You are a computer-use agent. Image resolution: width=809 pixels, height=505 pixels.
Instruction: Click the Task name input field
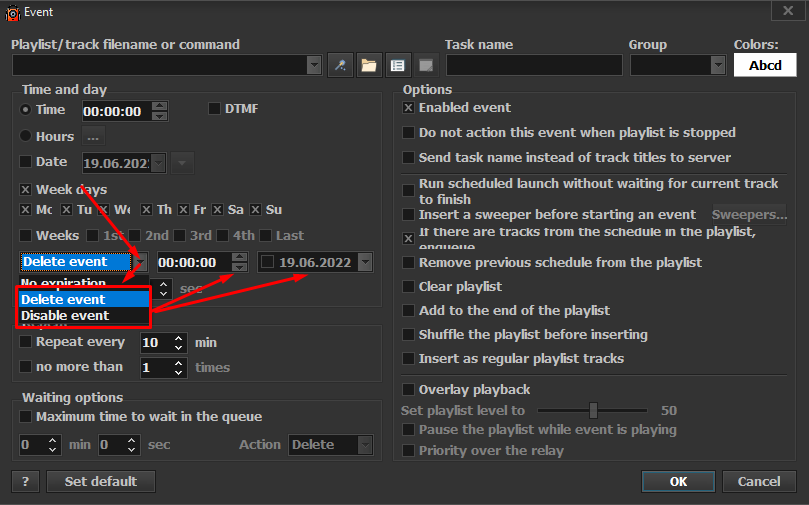point(534,65)
